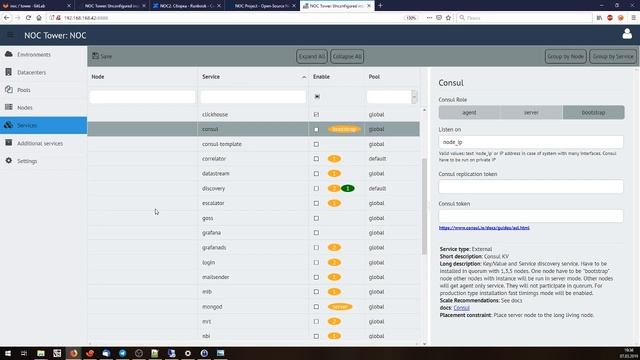Click the orange bootstrap badge on consul row

(344, 129)
